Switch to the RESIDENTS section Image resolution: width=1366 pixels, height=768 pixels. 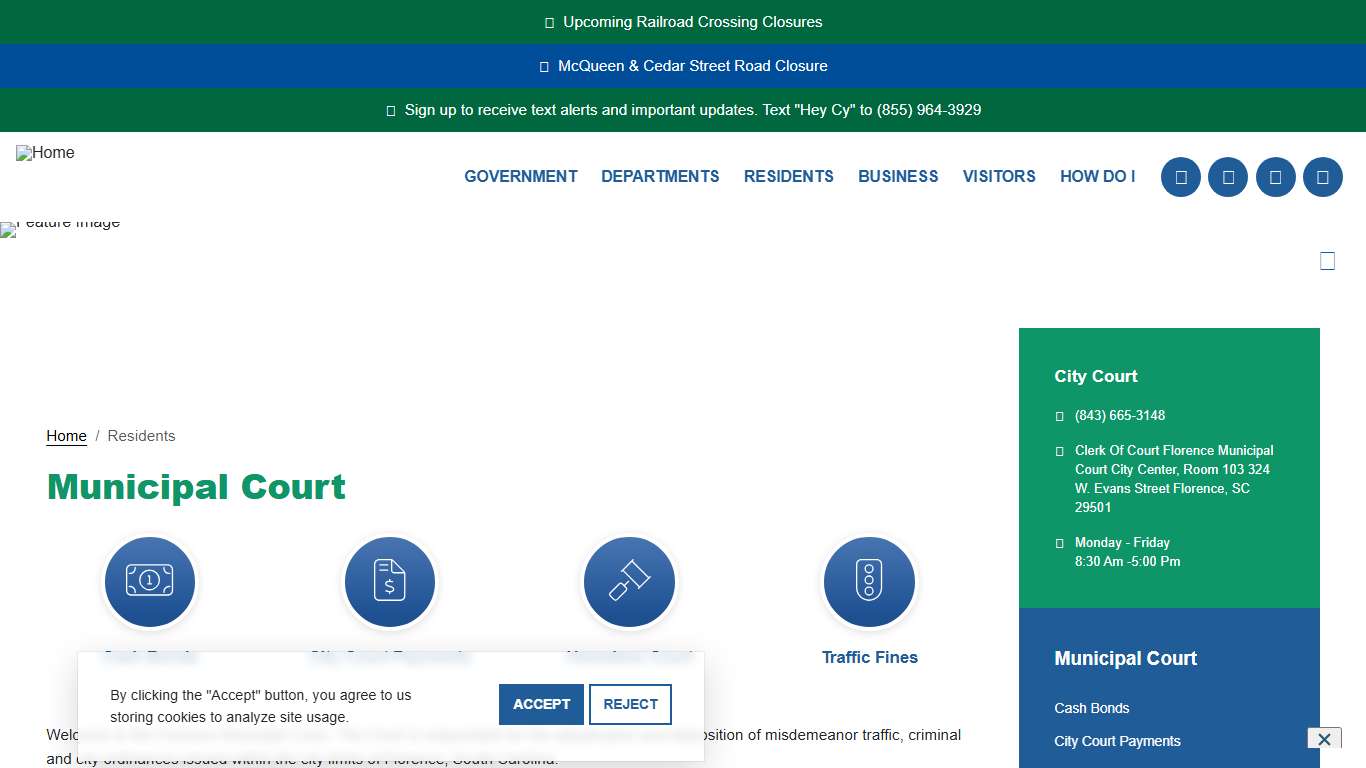point(789,176)
